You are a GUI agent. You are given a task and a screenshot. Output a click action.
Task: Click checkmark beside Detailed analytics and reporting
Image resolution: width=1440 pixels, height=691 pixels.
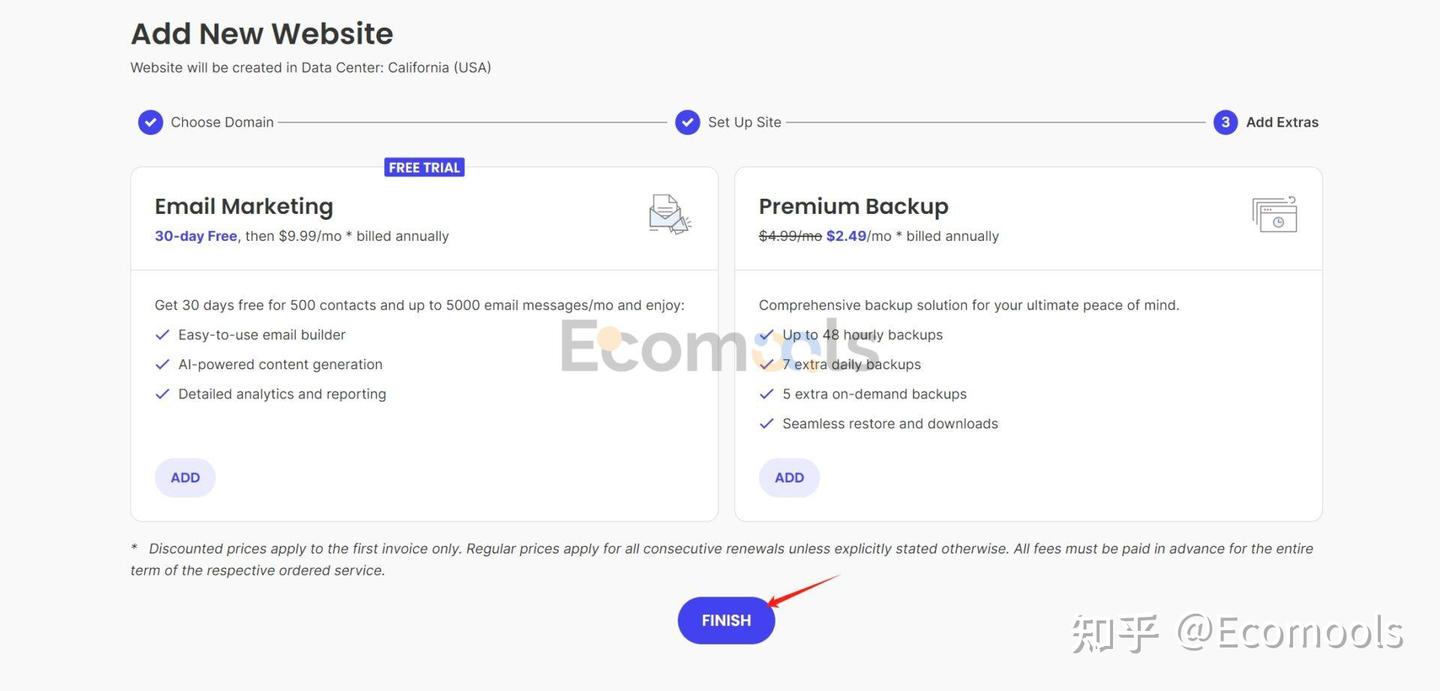[162, 394]
